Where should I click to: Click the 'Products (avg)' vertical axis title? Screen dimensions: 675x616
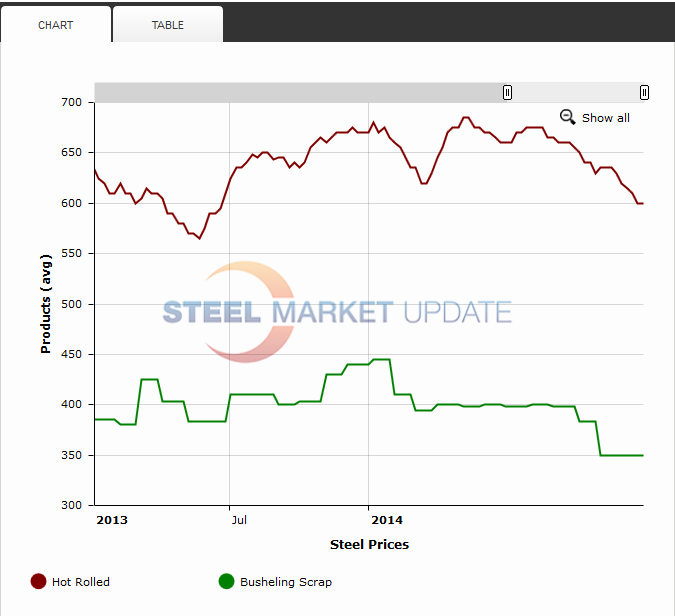(x=46, y=303)
